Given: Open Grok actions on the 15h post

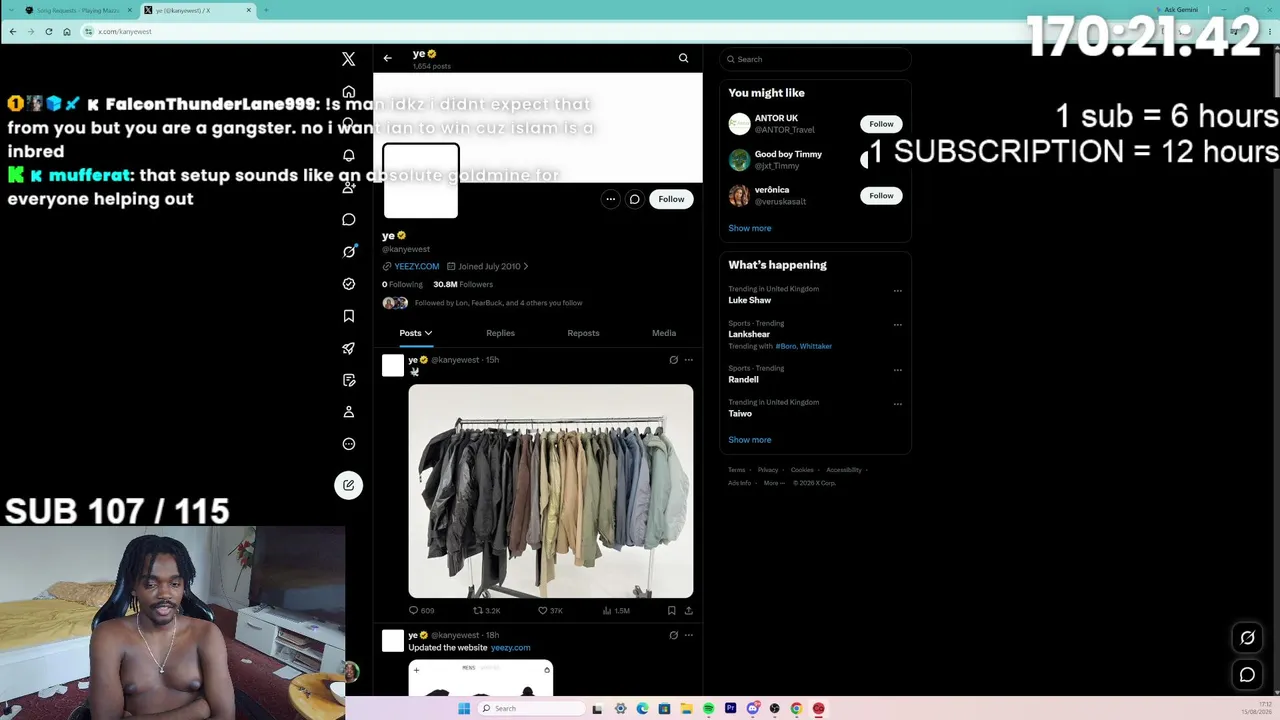Looking at the screenshot, I should (673, 360).
